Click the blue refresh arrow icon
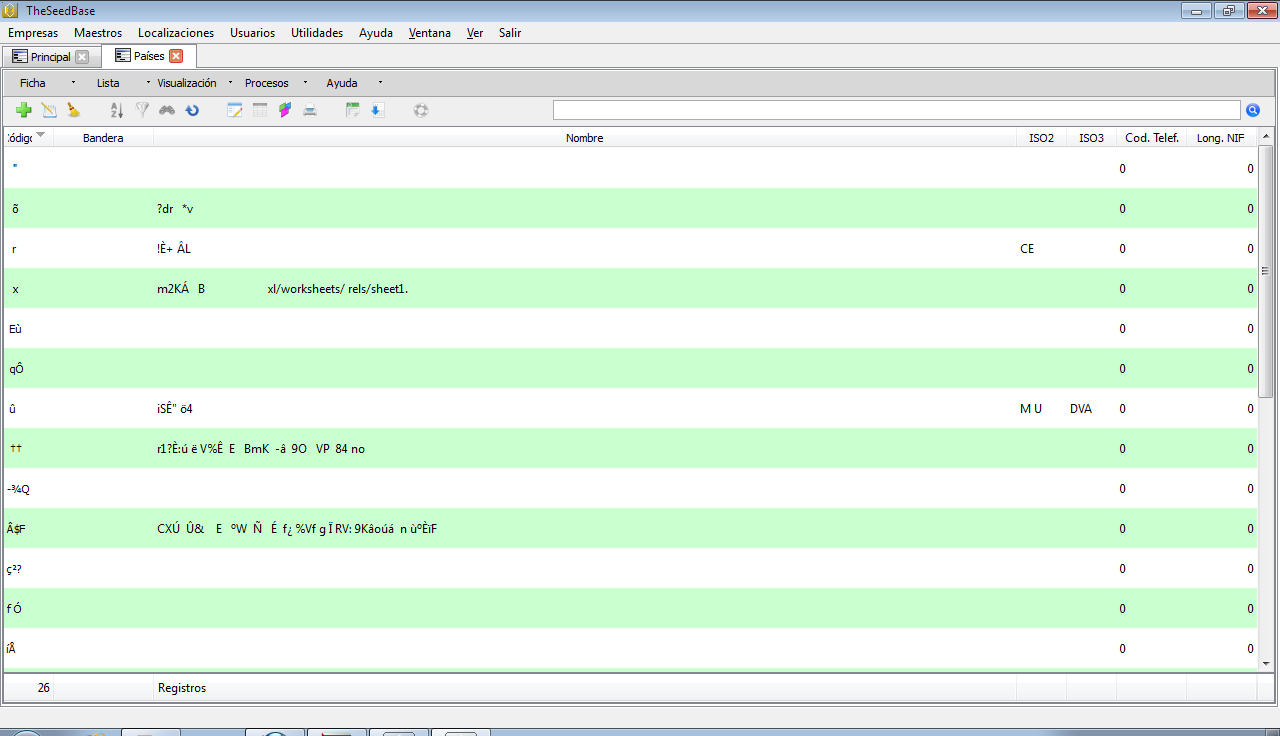 [x=192, y=110]
